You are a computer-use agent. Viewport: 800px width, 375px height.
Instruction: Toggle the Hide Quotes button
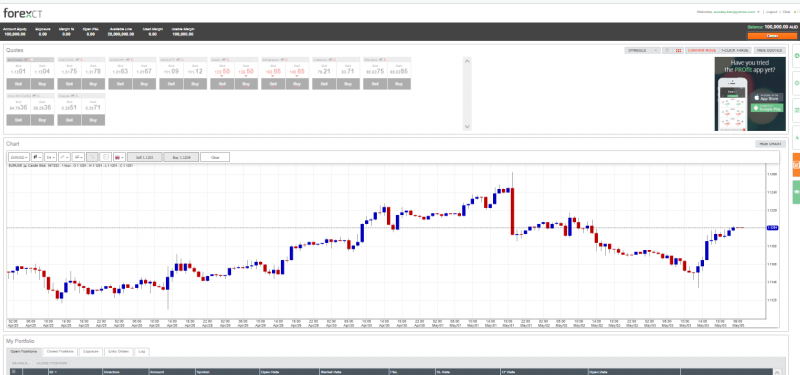point(769,51)
